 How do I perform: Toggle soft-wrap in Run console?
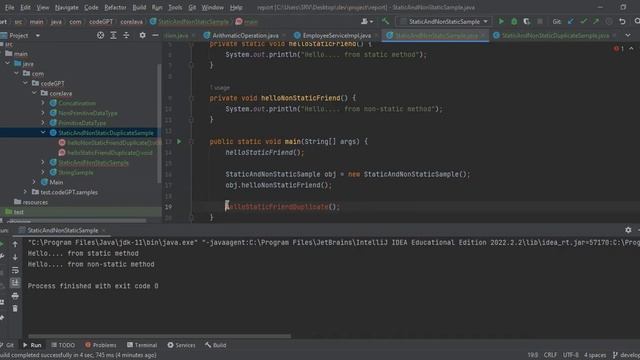[15, 270]
